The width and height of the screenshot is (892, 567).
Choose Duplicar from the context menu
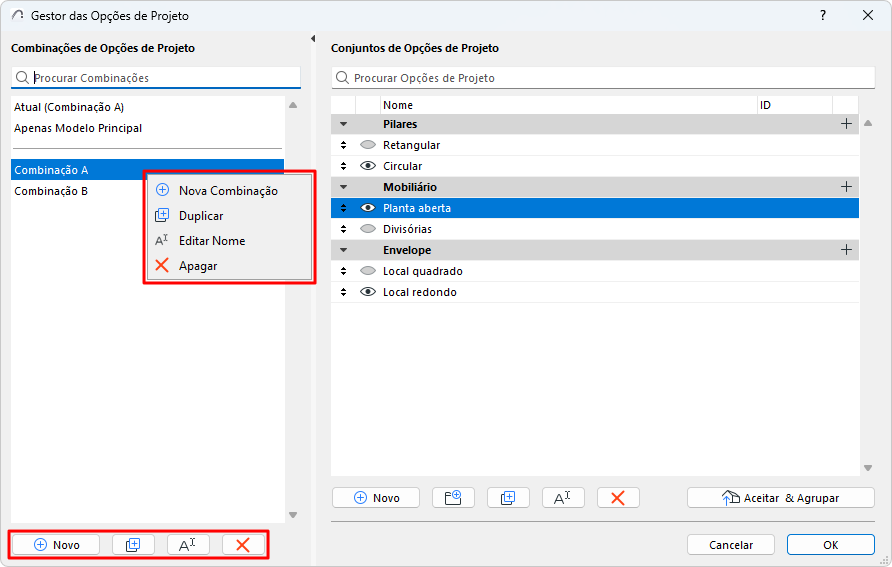pos(201,216)
